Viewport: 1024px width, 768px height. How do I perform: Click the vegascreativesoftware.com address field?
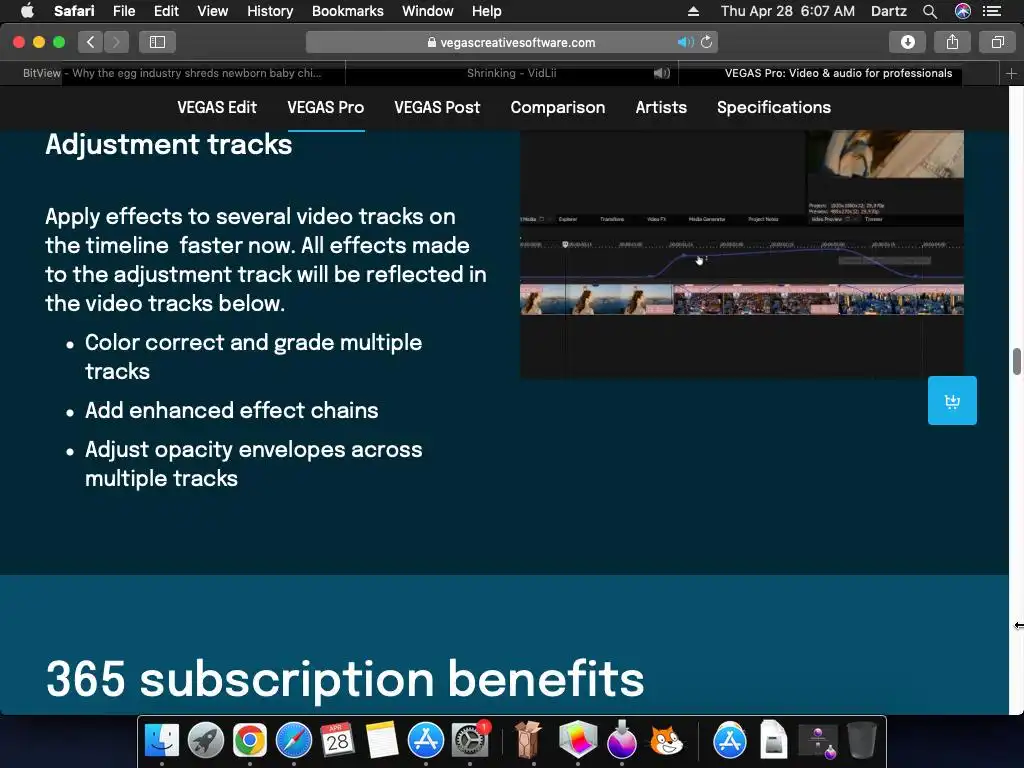point(511,42)
